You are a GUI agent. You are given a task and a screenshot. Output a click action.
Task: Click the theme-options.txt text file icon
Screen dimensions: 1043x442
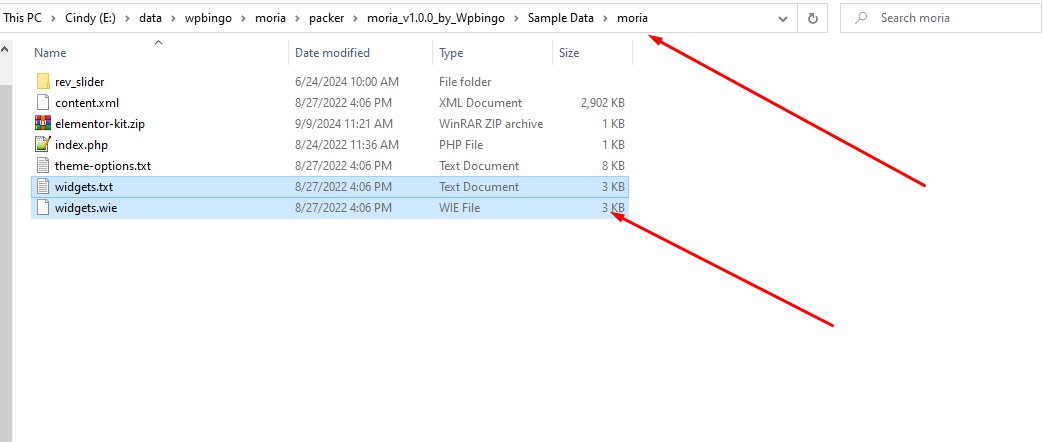[42, 165]
